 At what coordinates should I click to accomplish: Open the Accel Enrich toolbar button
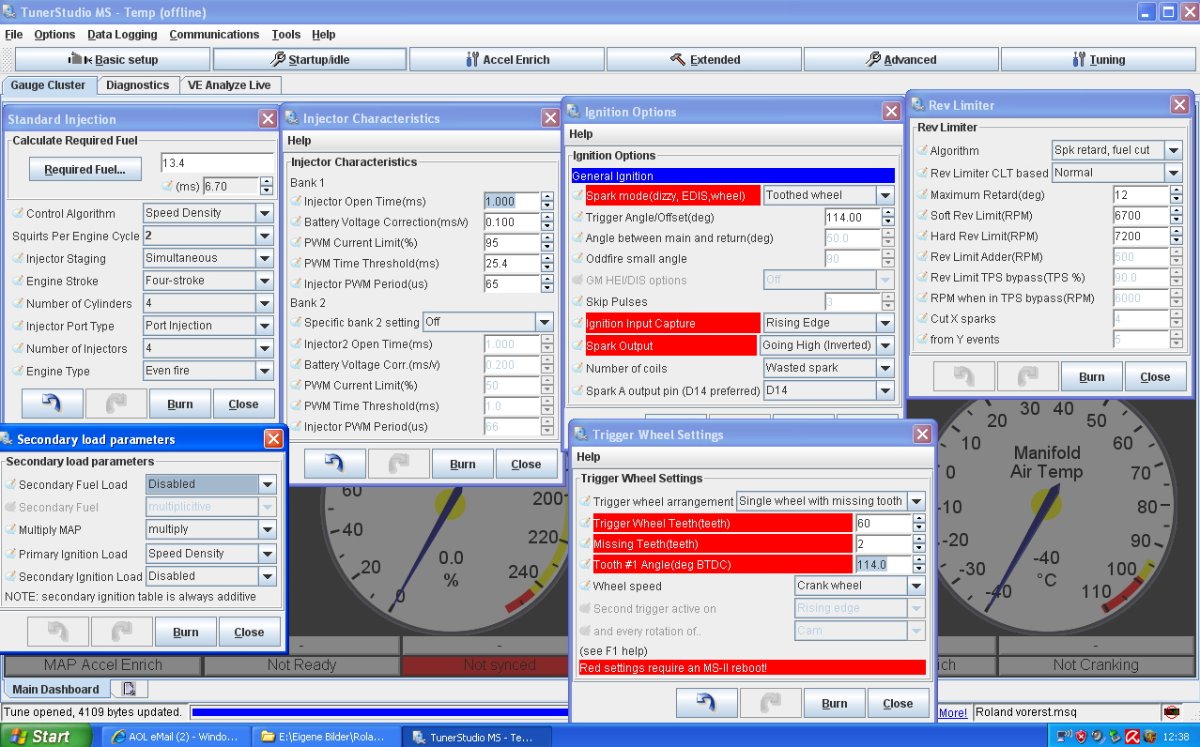(x=507, y=59)
